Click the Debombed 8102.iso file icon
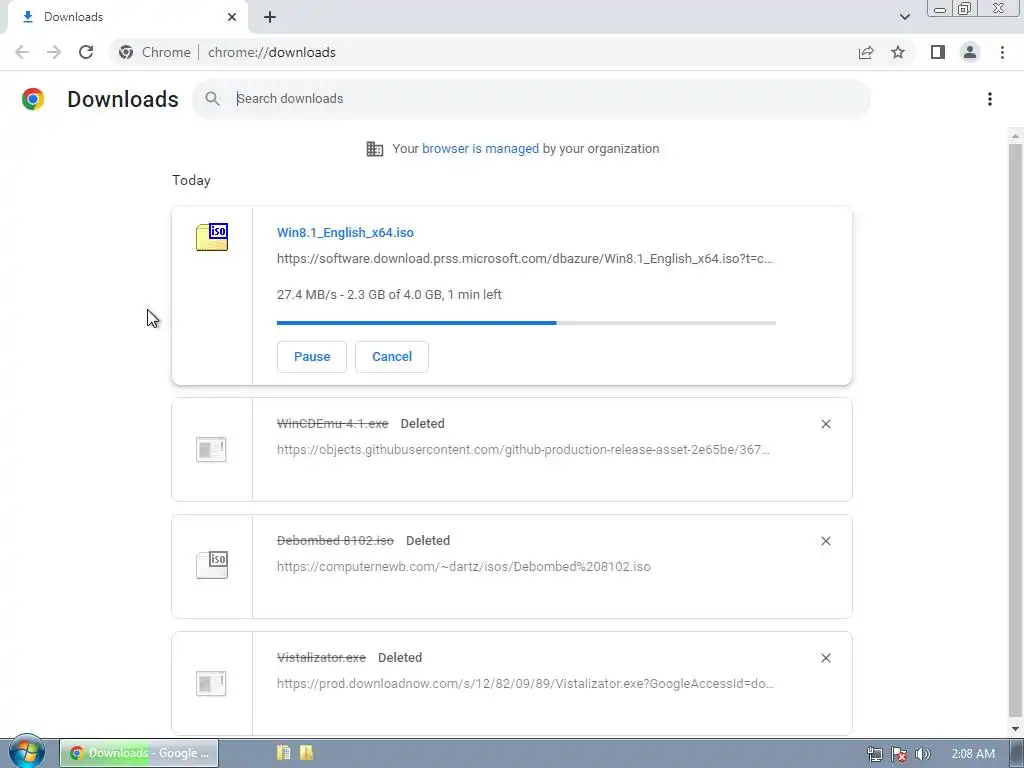The image size is (1024, 768). 212,565
